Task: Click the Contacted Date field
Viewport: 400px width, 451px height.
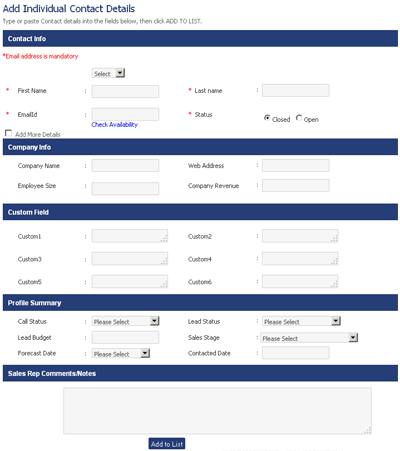Action: point(296,353)
